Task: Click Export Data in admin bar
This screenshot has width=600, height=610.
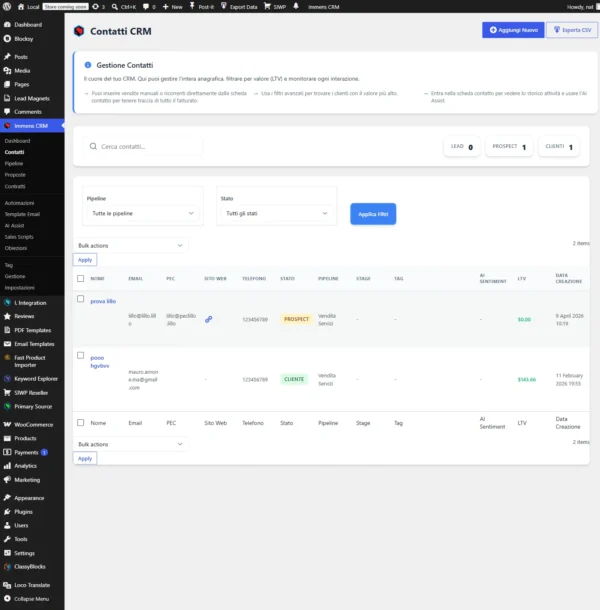Action: [239, 7]
